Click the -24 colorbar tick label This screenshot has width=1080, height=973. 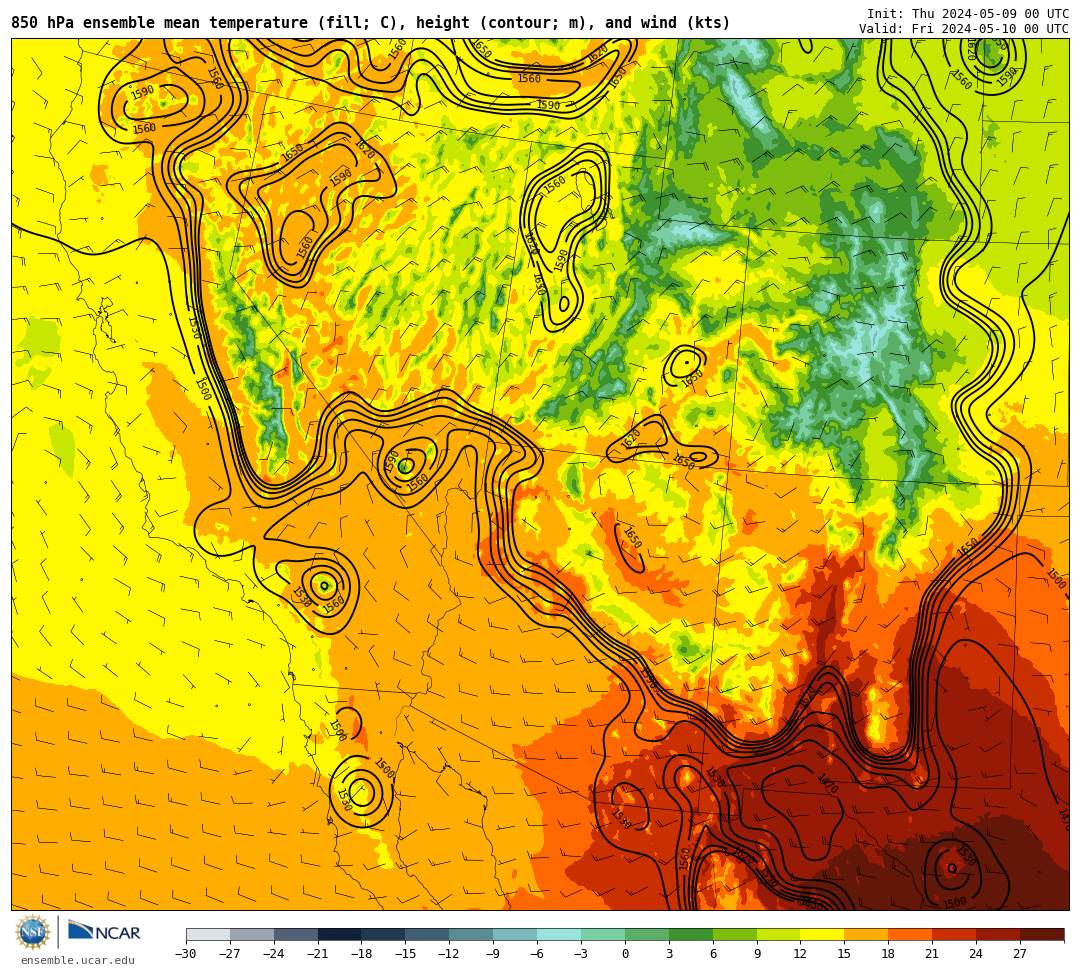(x=274, y=954)
